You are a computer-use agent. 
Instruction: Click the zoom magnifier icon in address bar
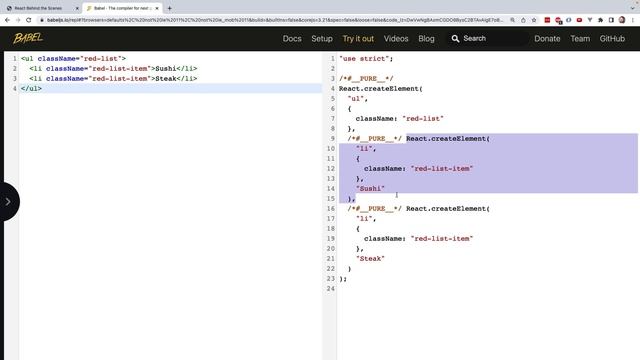[513, 20]
